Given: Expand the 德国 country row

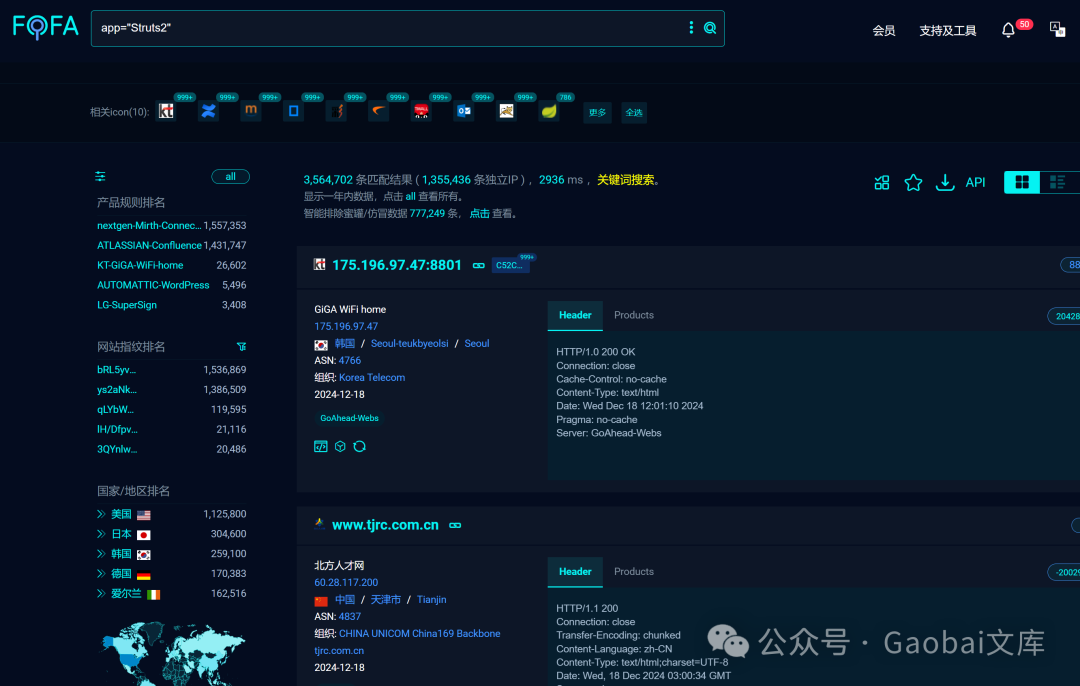Looking at the screenshot, I should pyautogui.click(x=101, y=574).
